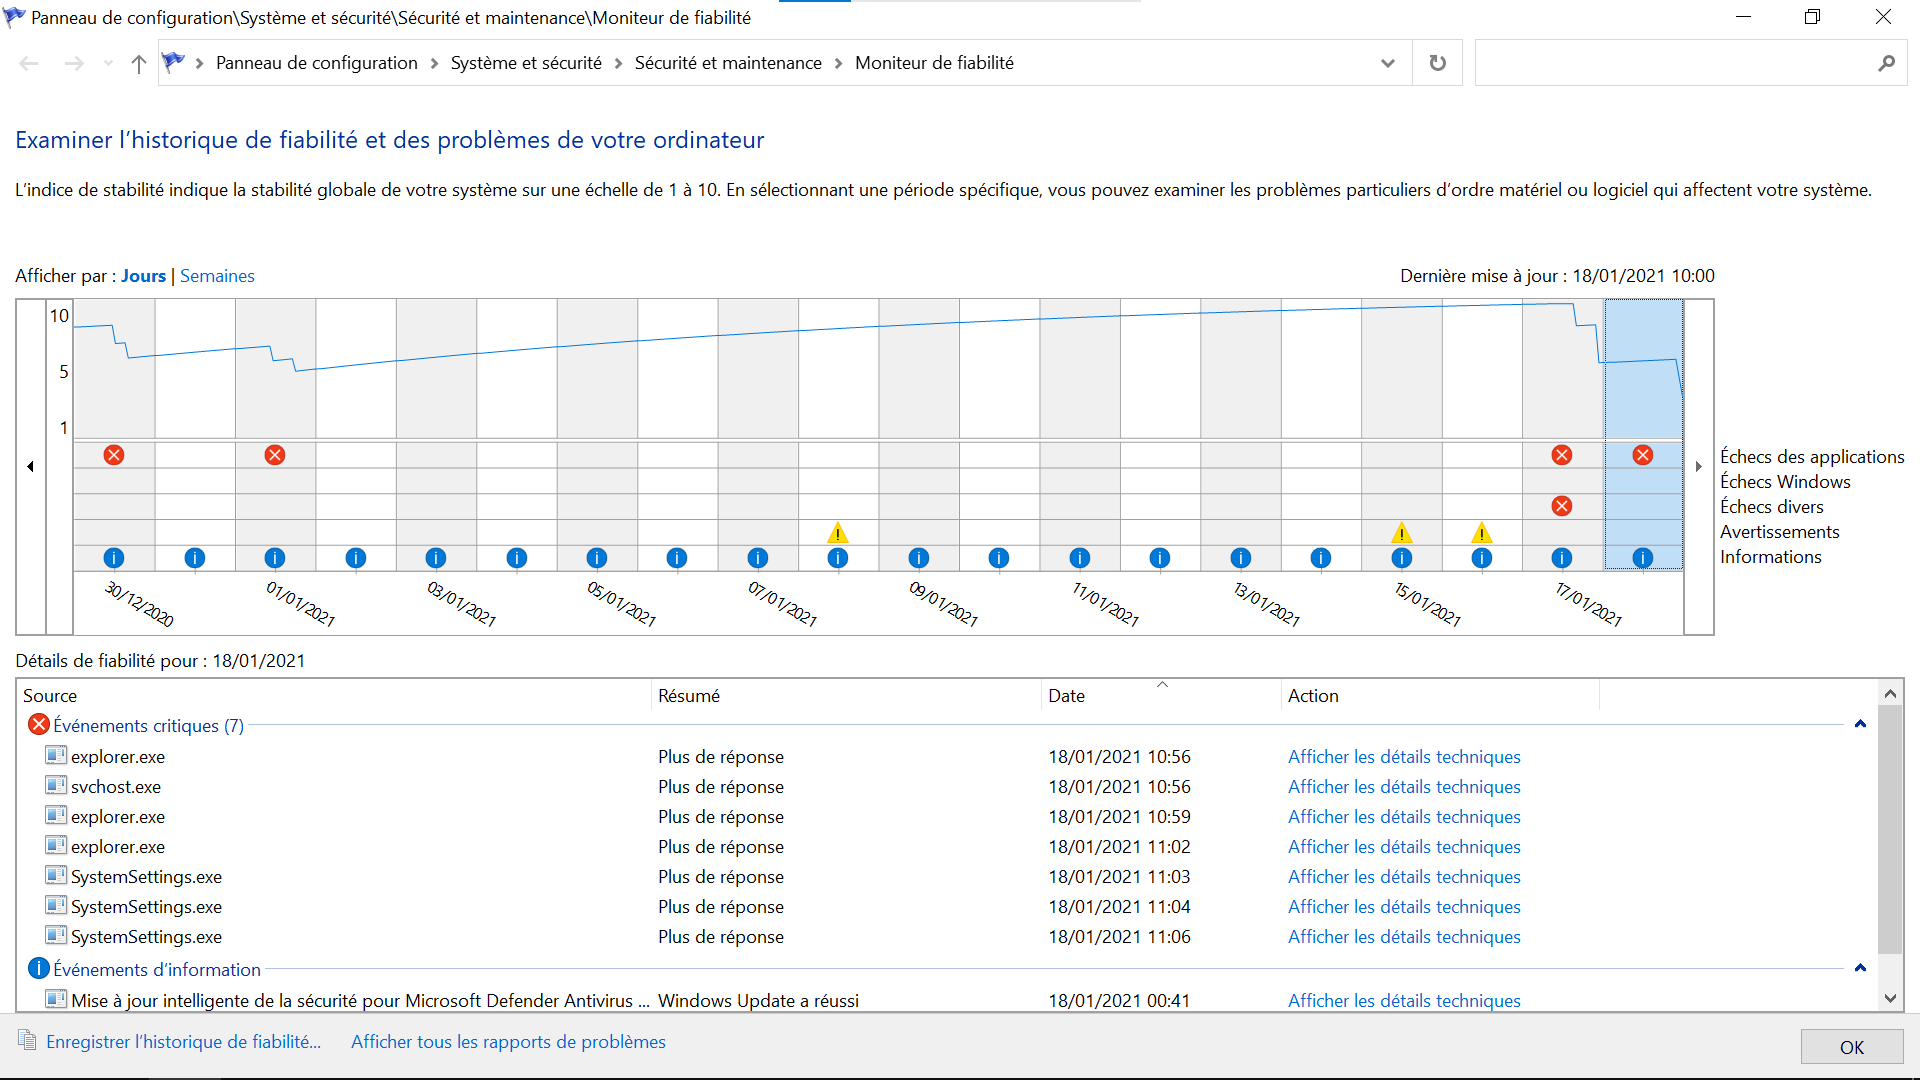Click Enregistrer l'historique de fiabilité link

[183, 1042]
